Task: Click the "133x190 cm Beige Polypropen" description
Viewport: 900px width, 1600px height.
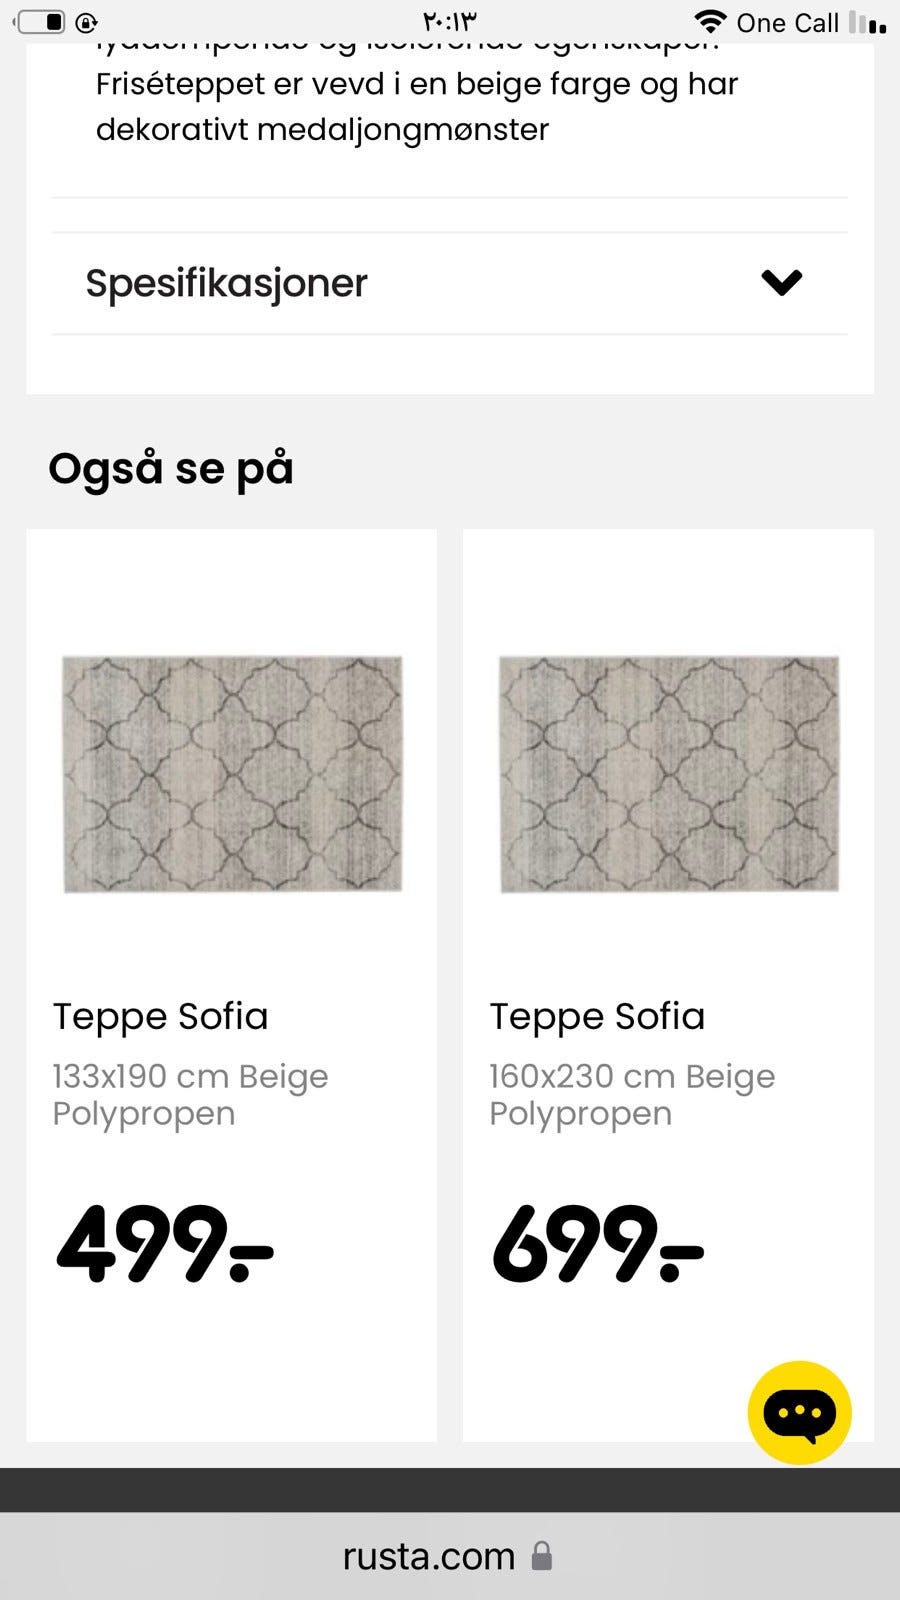Action: 190,1094
